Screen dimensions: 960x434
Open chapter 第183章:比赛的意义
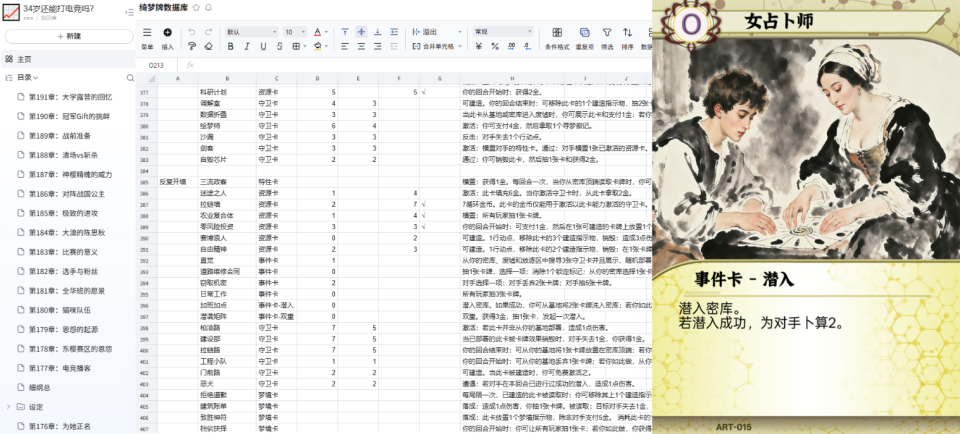click(64, 252)
